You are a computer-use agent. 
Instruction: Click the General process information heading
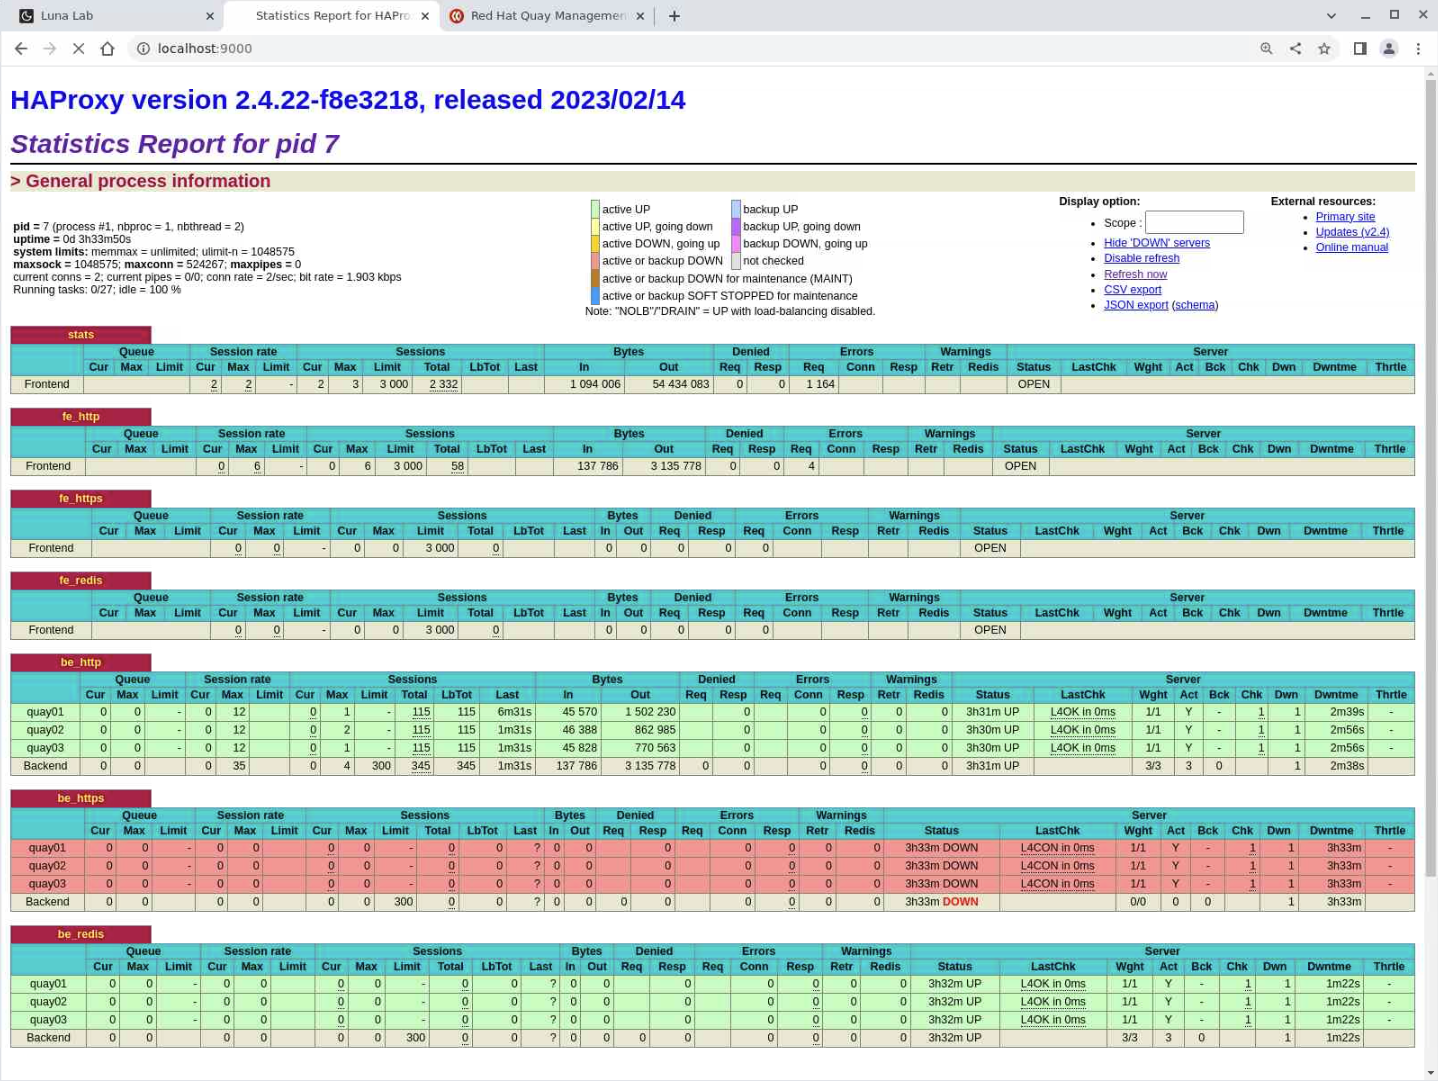click(x=148, y=181)
